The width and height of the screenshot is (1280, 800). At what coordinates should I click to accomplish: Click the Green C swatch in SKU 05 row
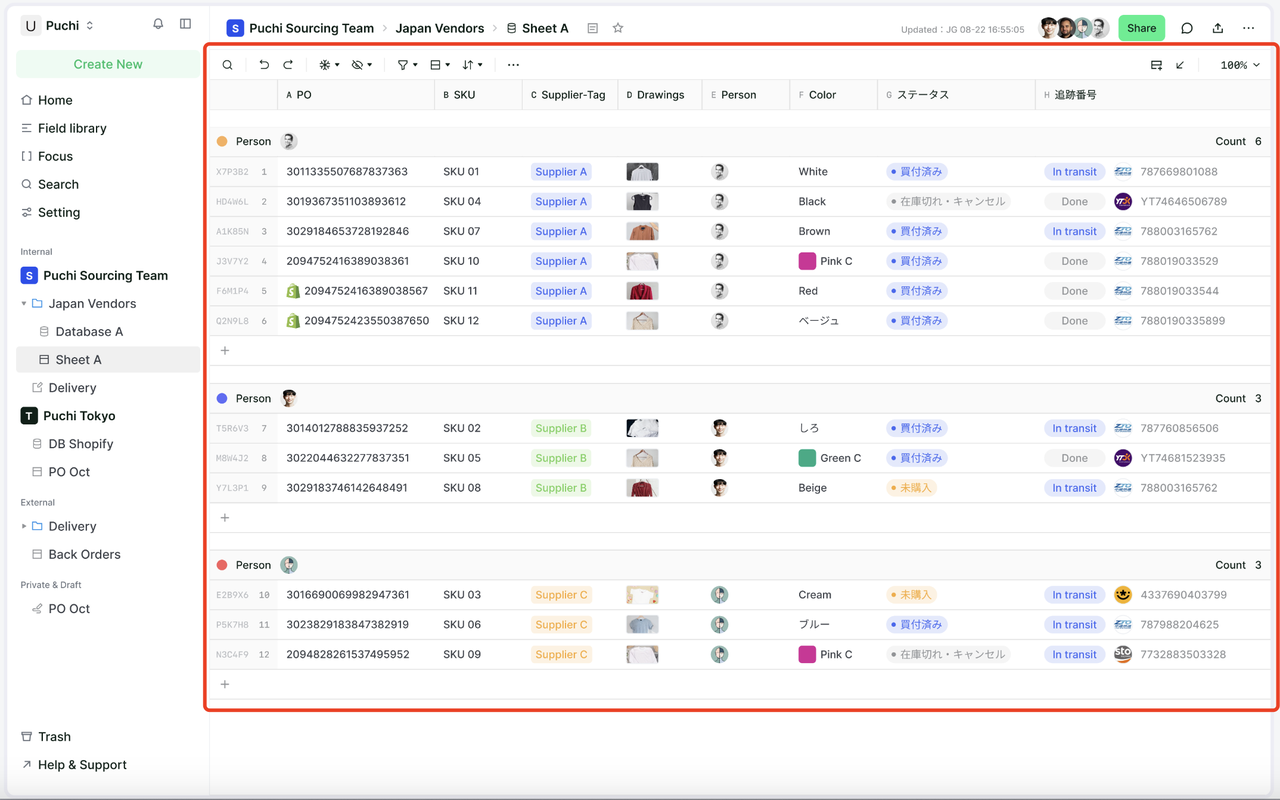(807, 458)
